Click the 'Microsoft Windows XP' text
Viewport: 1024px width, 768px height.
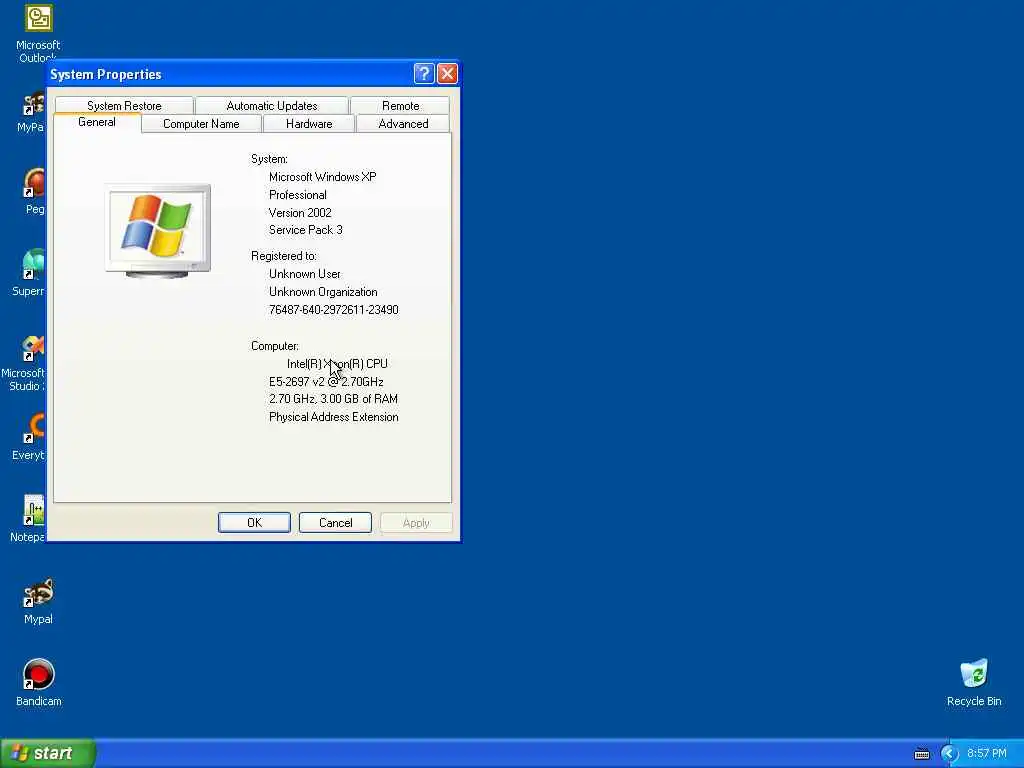[x=323, y=177]
